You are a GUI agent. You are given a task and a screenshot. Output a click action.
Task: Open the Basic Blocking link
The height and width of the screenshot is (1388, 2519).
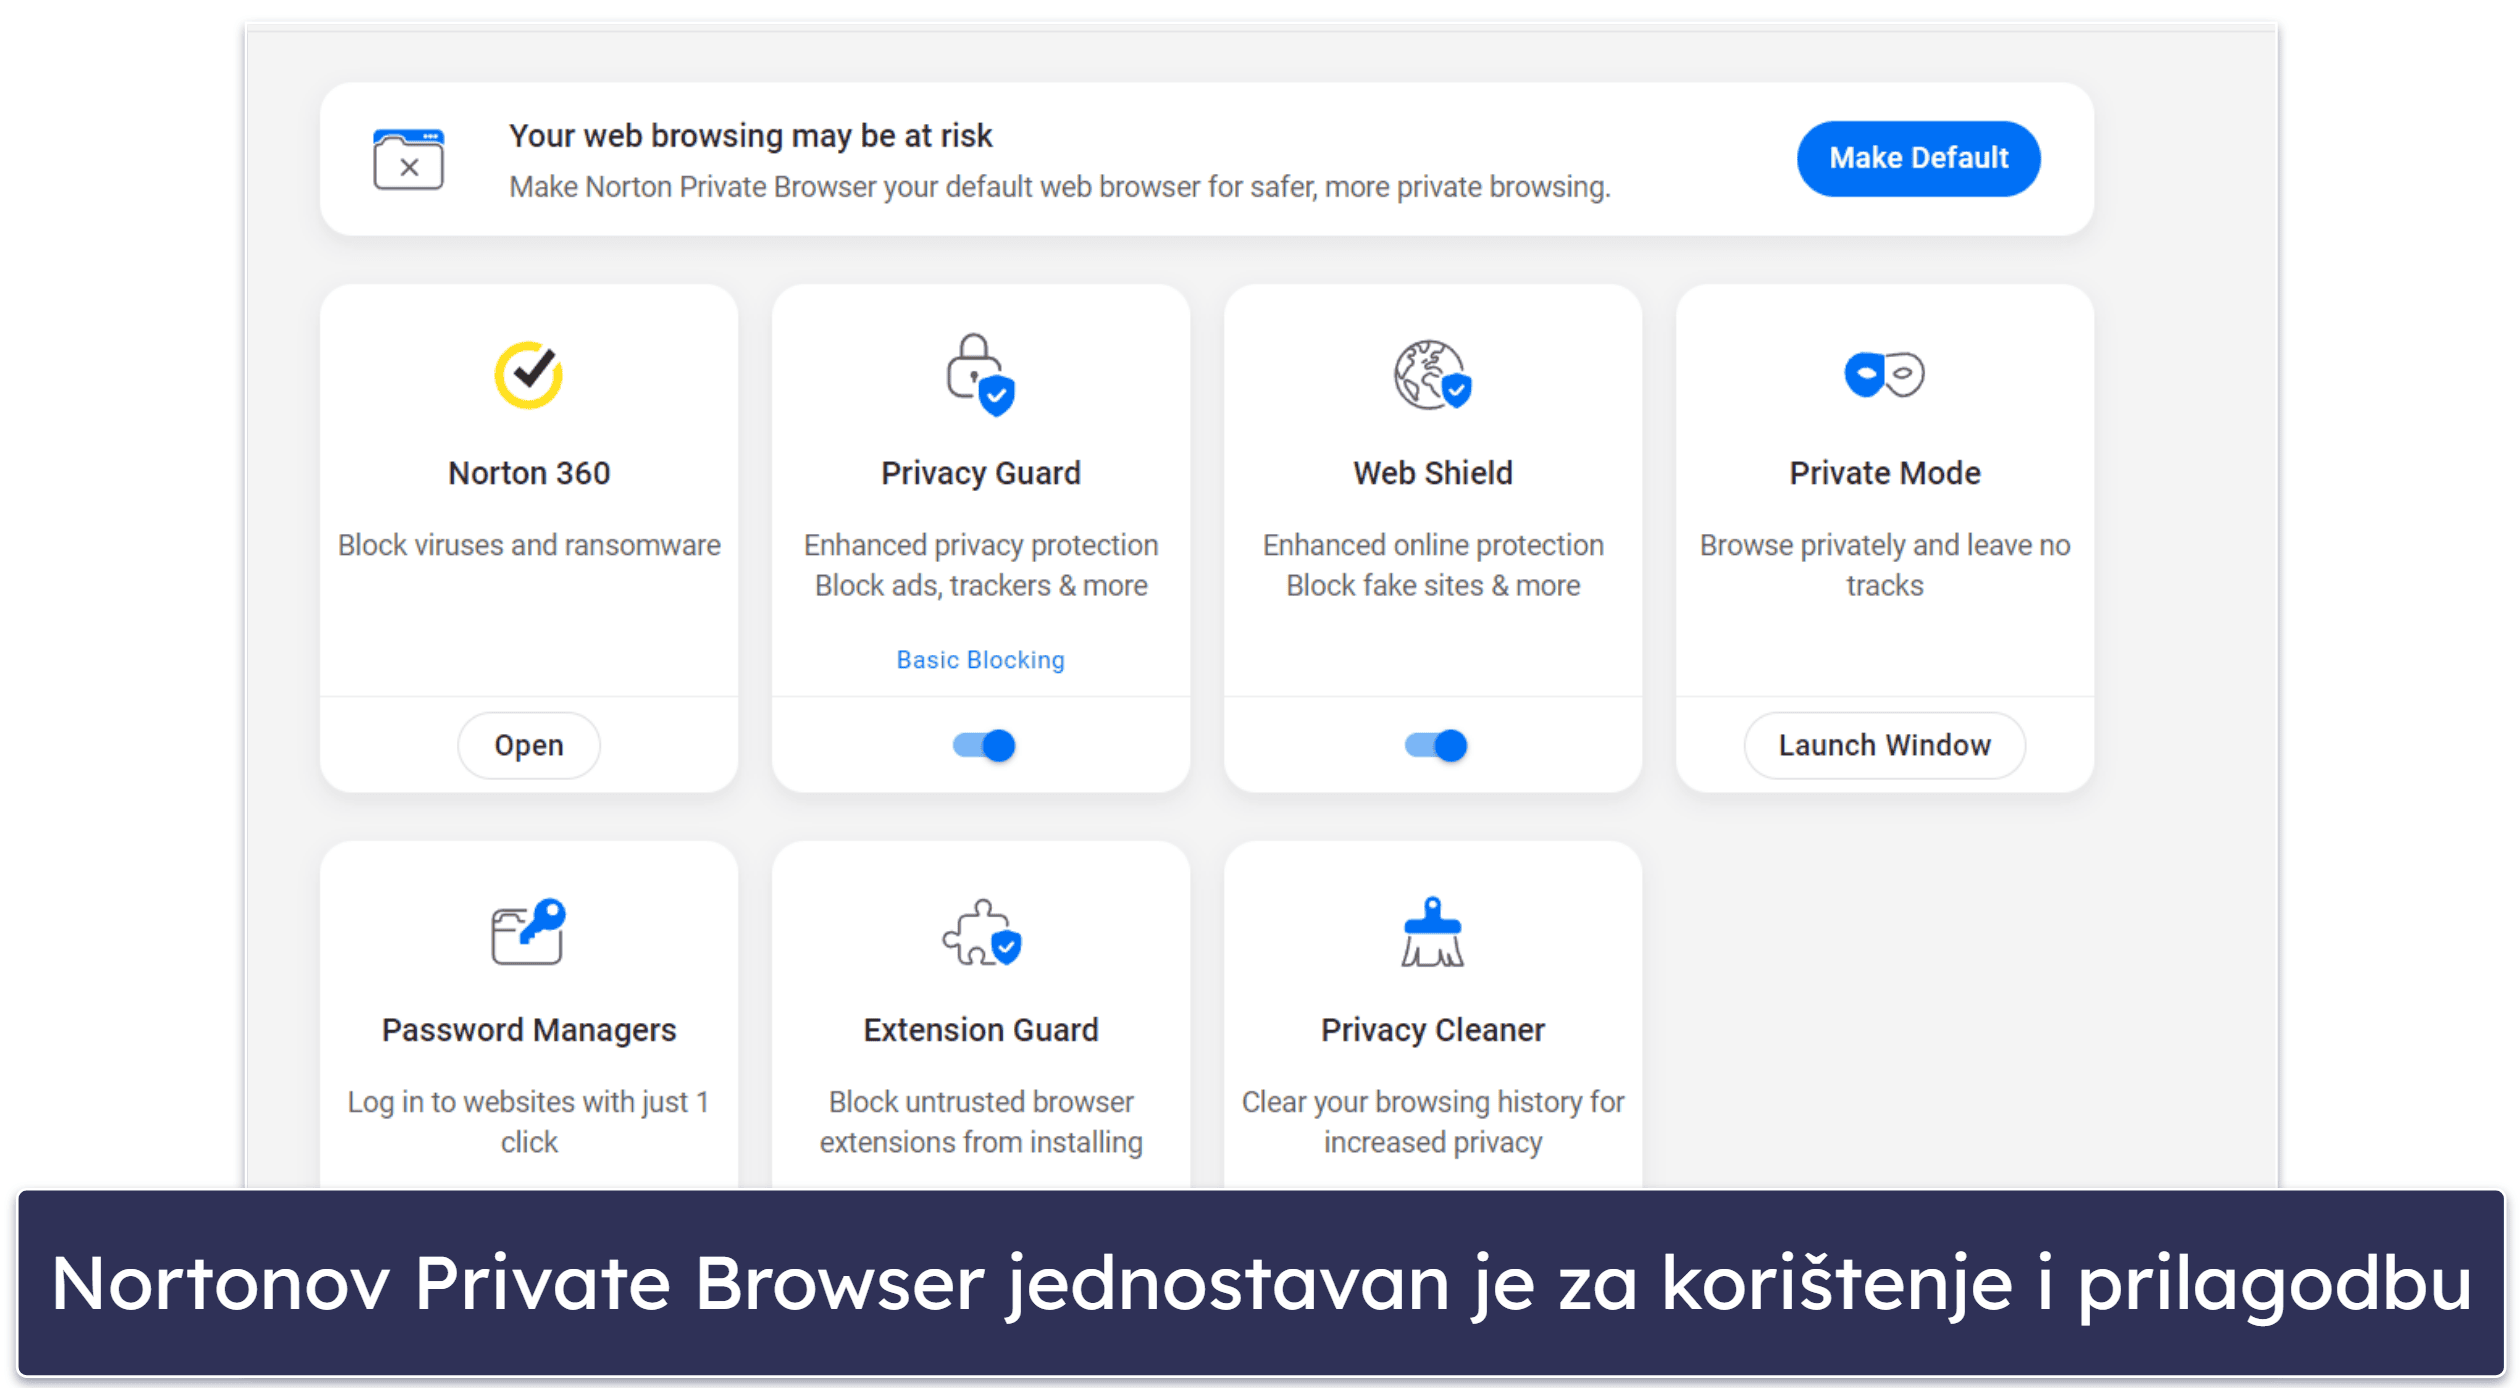pyautogui.click(x=980, y=660)
